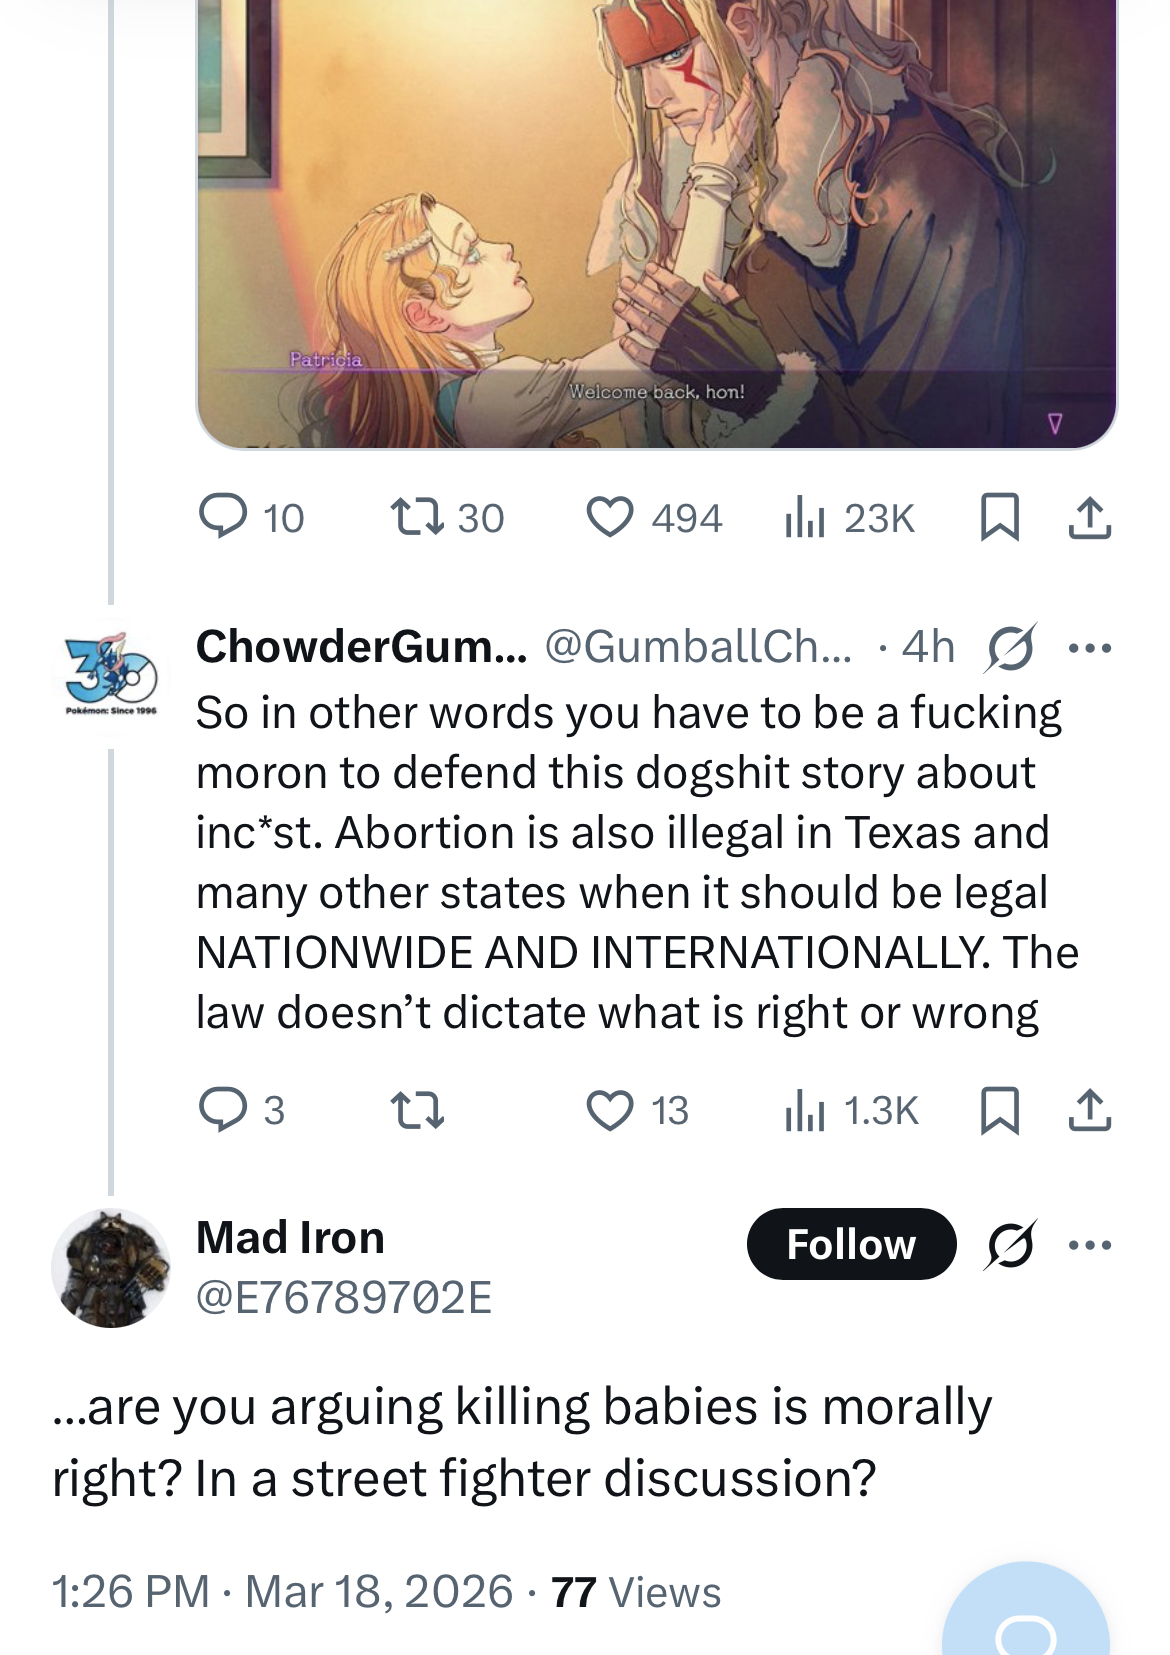Open more options on ChowderGum's post
This screenshot has width=1170, height=1655.
click(1089, 648)
